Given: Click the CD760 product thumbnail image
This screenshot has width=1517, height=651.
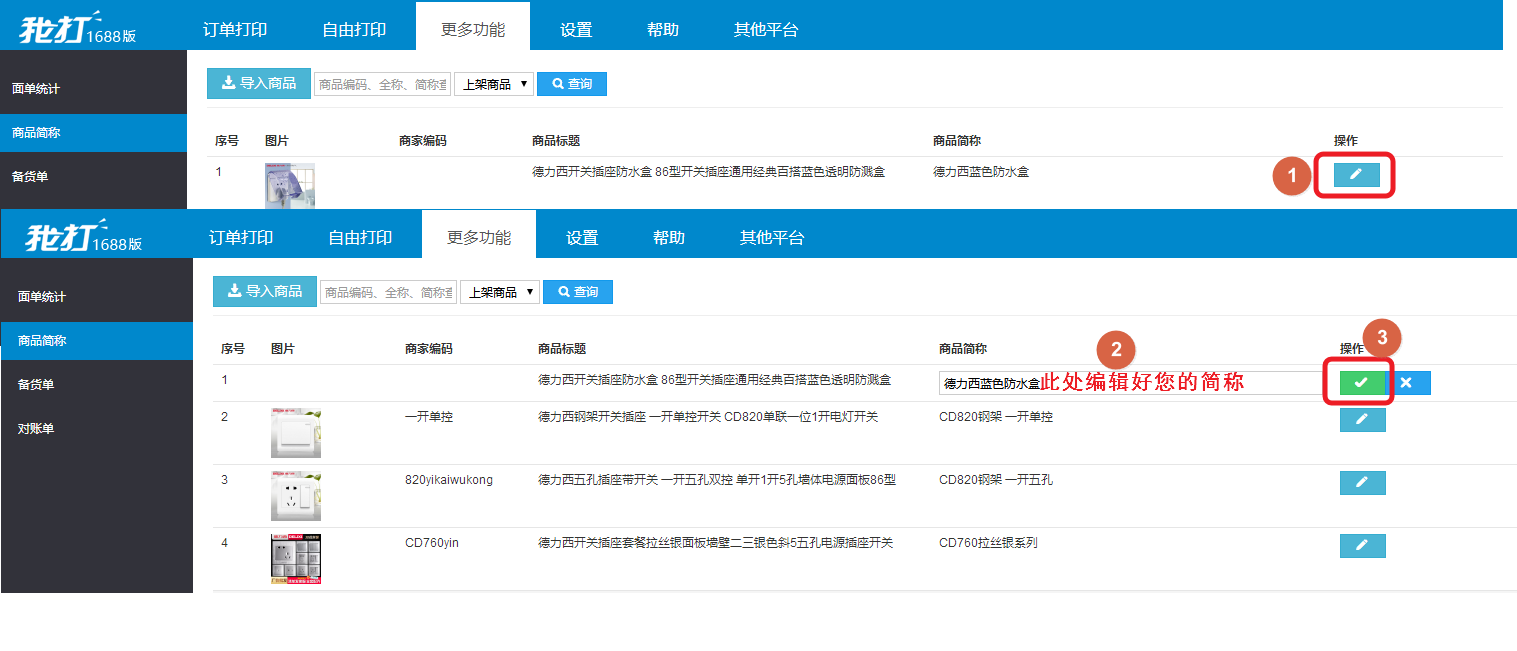Looking at the screenshot, I should (296, 558).
